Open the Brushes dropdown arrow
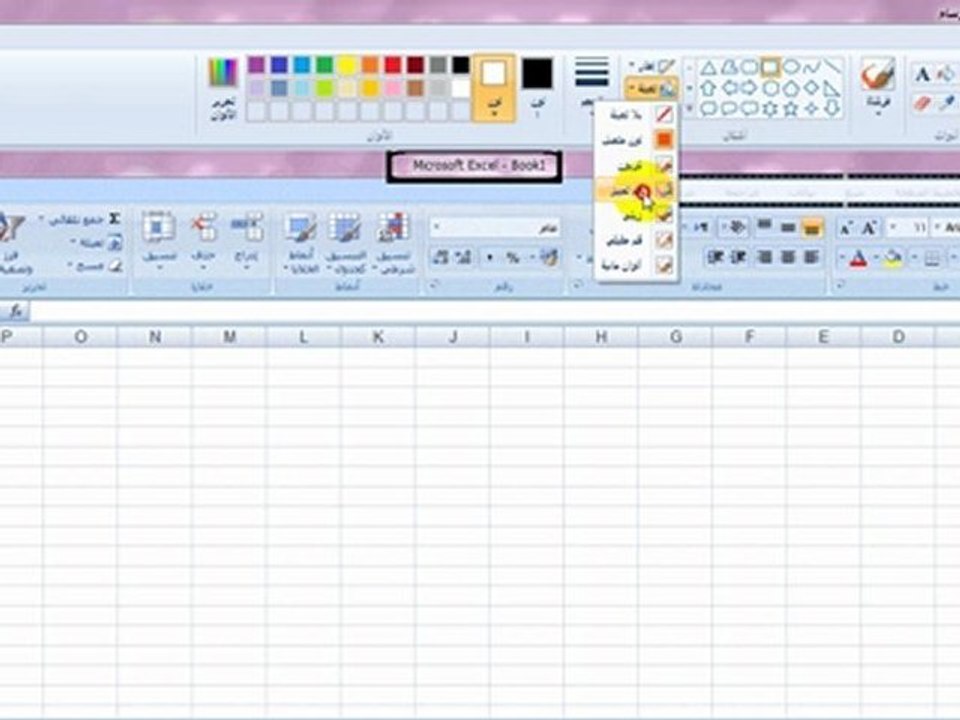The image size is (960, 720). point(878,113)
